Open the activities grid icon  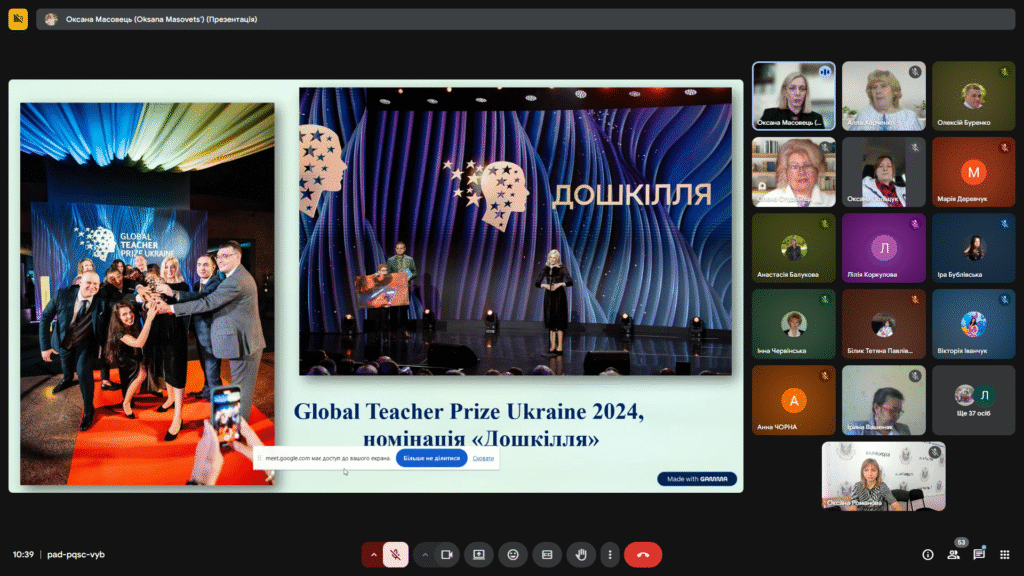(1004, 554)
